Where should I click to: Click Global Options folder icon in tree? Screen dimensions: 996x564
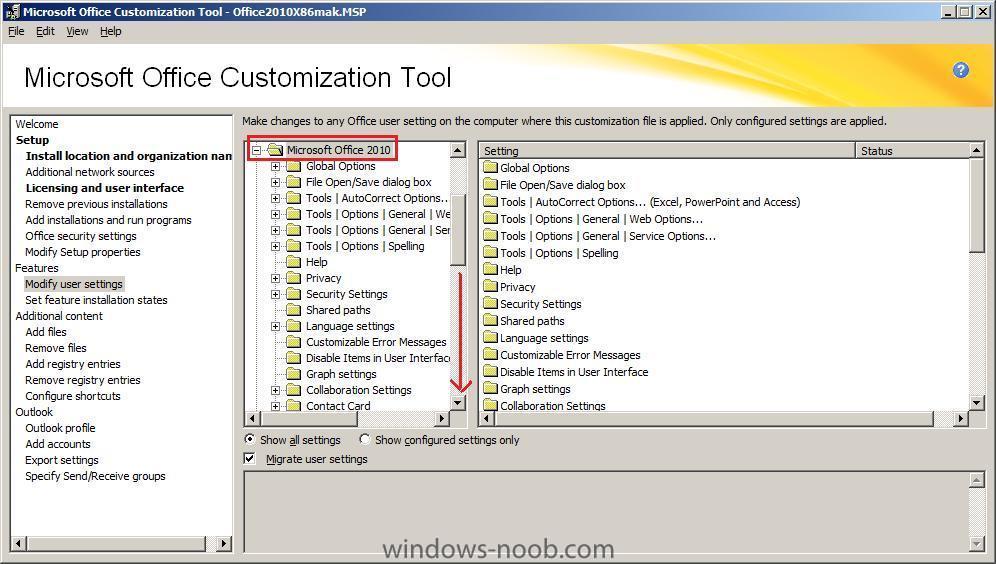pyautogui.click(x=293, y=166)
